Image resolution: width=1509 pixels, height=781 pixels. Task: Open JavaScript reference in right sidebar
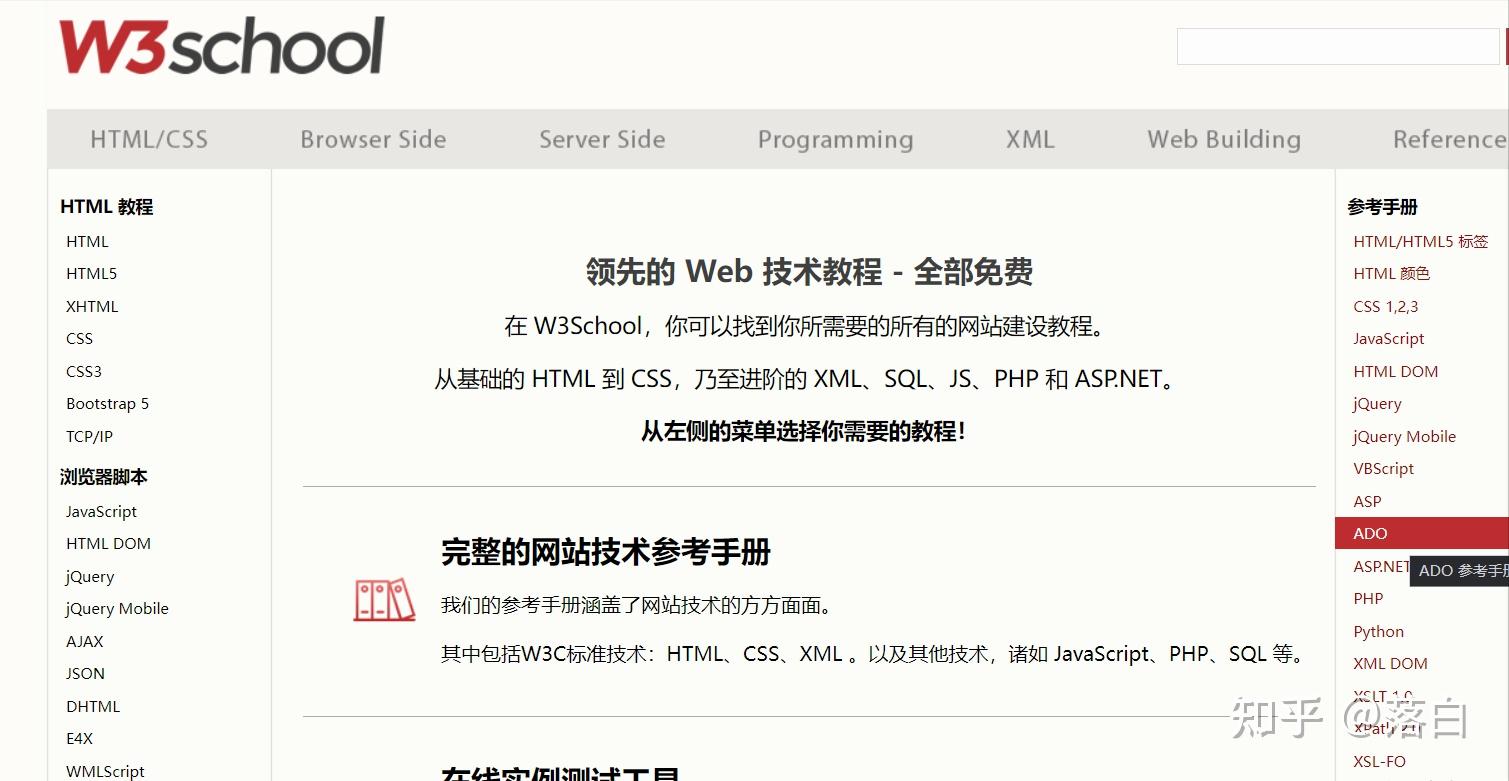coord(1389,338)
